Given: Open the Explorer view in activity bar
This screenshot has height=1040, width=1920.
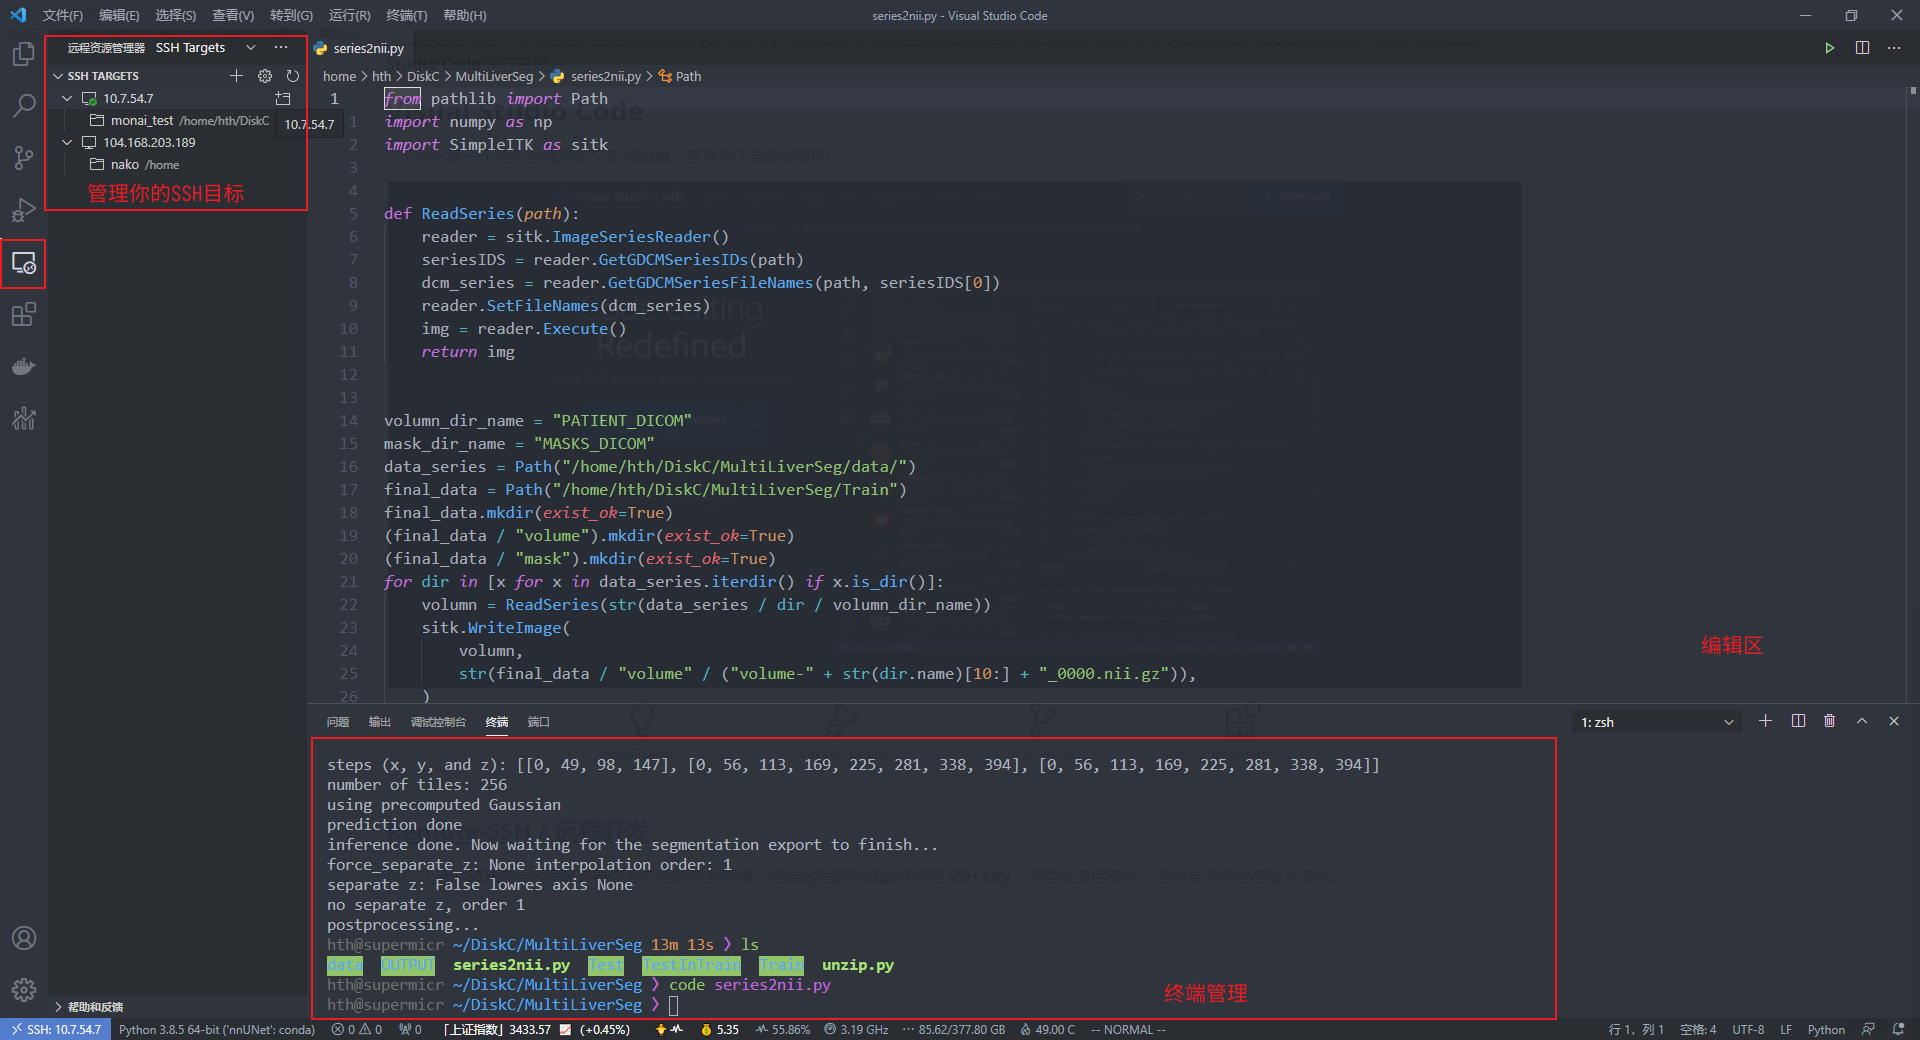Looking at the screenshot, I should click(x=23, y=54).
